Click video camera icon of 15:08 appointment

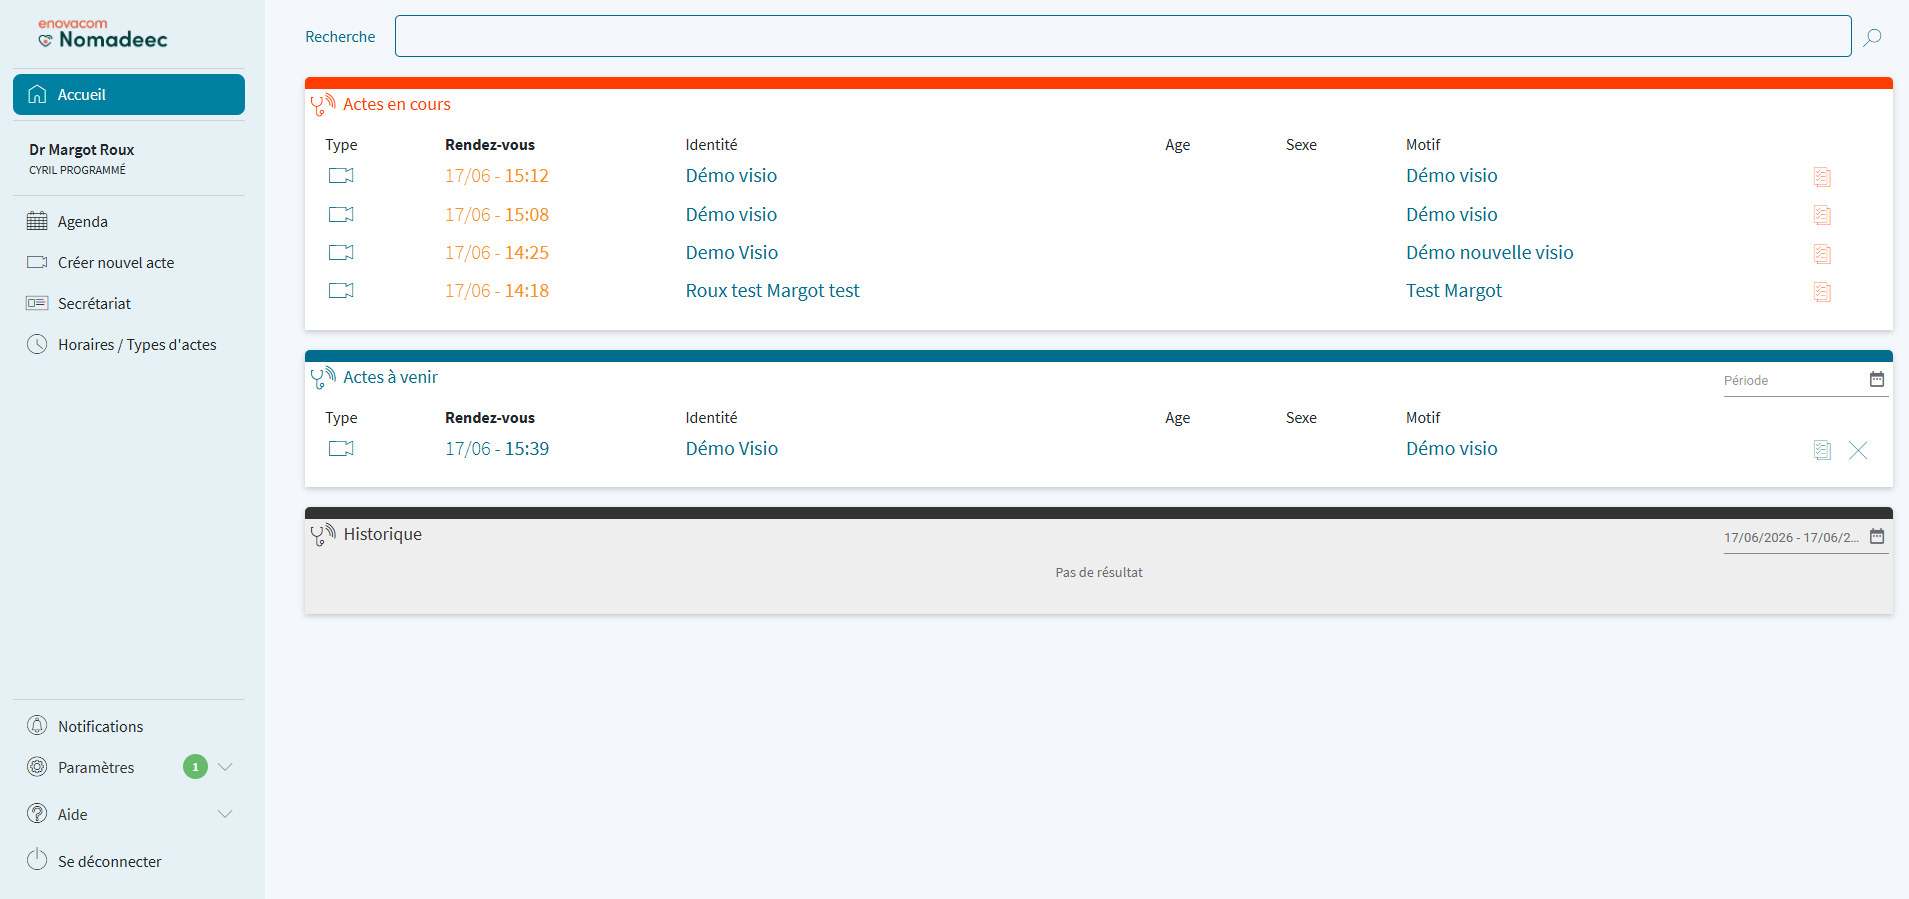click(x=341, y=214)
